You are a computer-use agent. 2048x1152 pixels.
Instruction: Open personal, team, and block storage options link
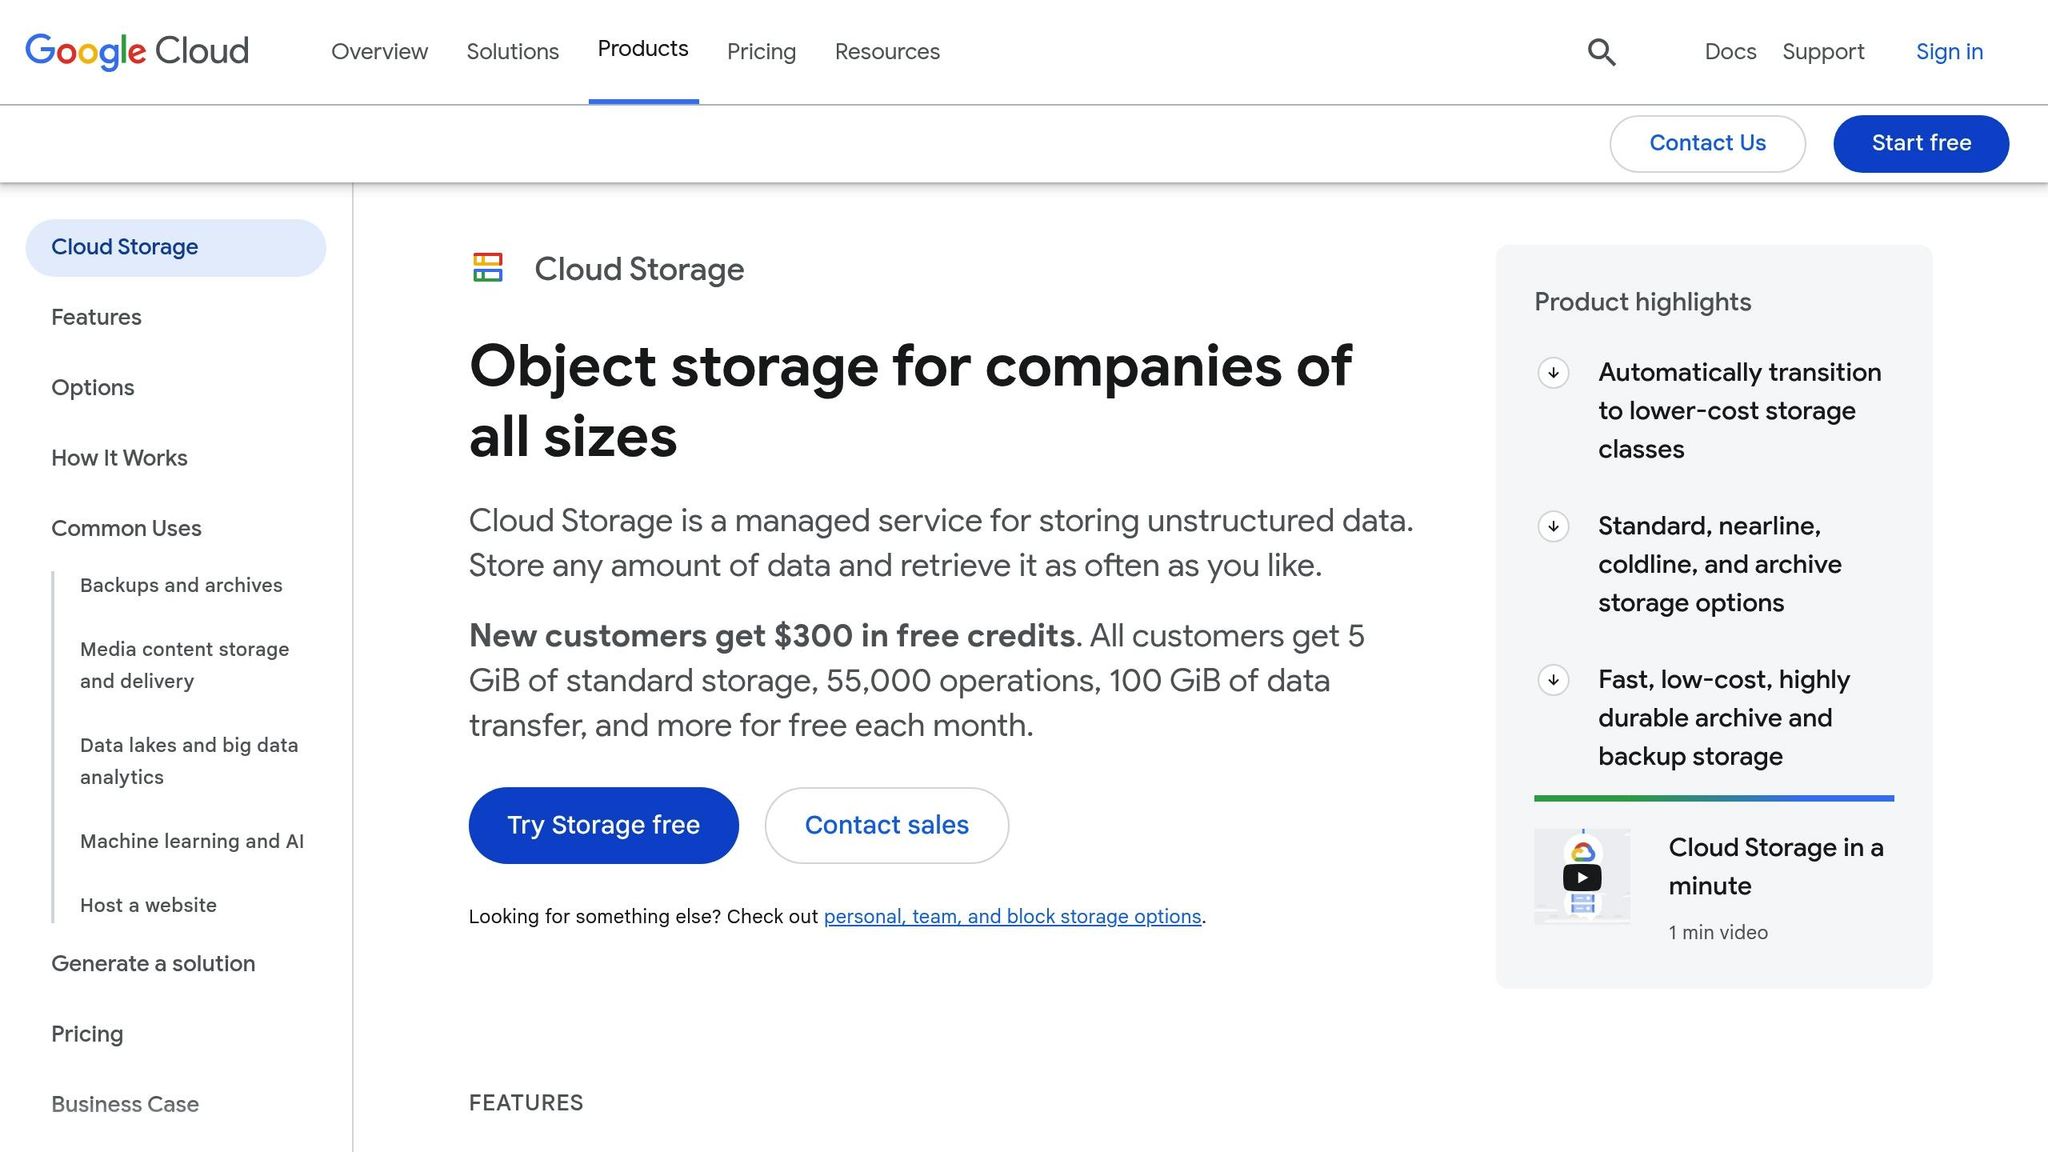[1012, 916]
